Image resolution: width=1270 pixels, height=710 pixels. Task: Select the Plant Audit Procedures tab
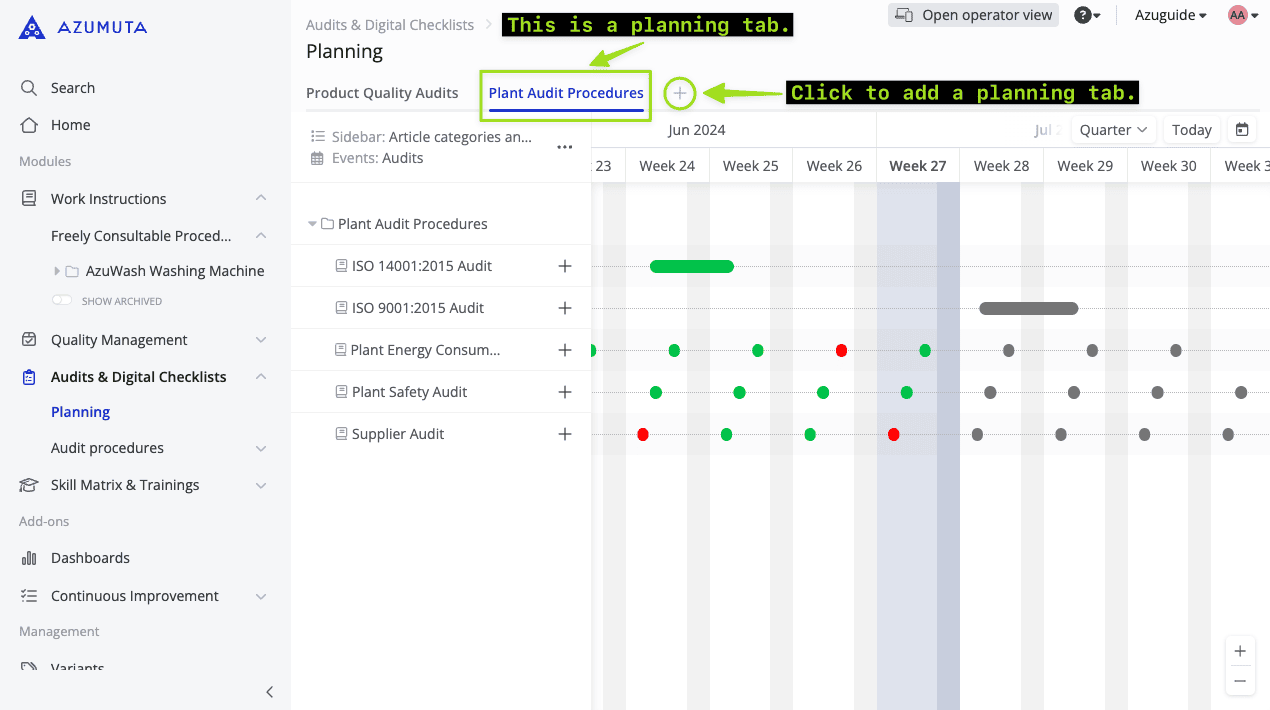point(566,93)
